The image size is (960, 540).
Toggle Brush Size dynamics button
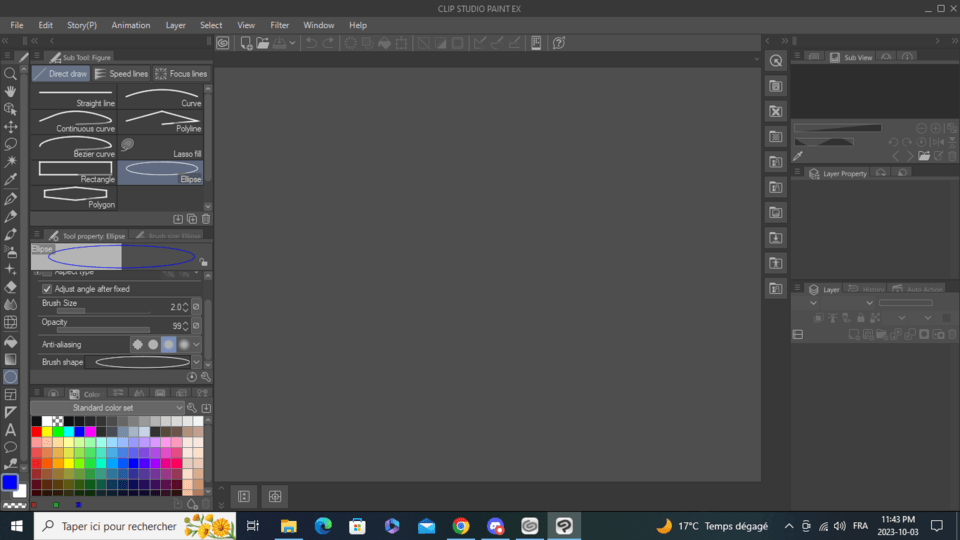(197, 307)
